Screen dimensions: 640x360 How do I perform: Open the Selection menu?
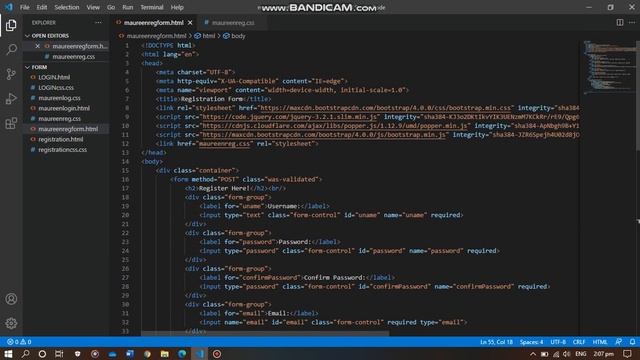click(67, 7)
